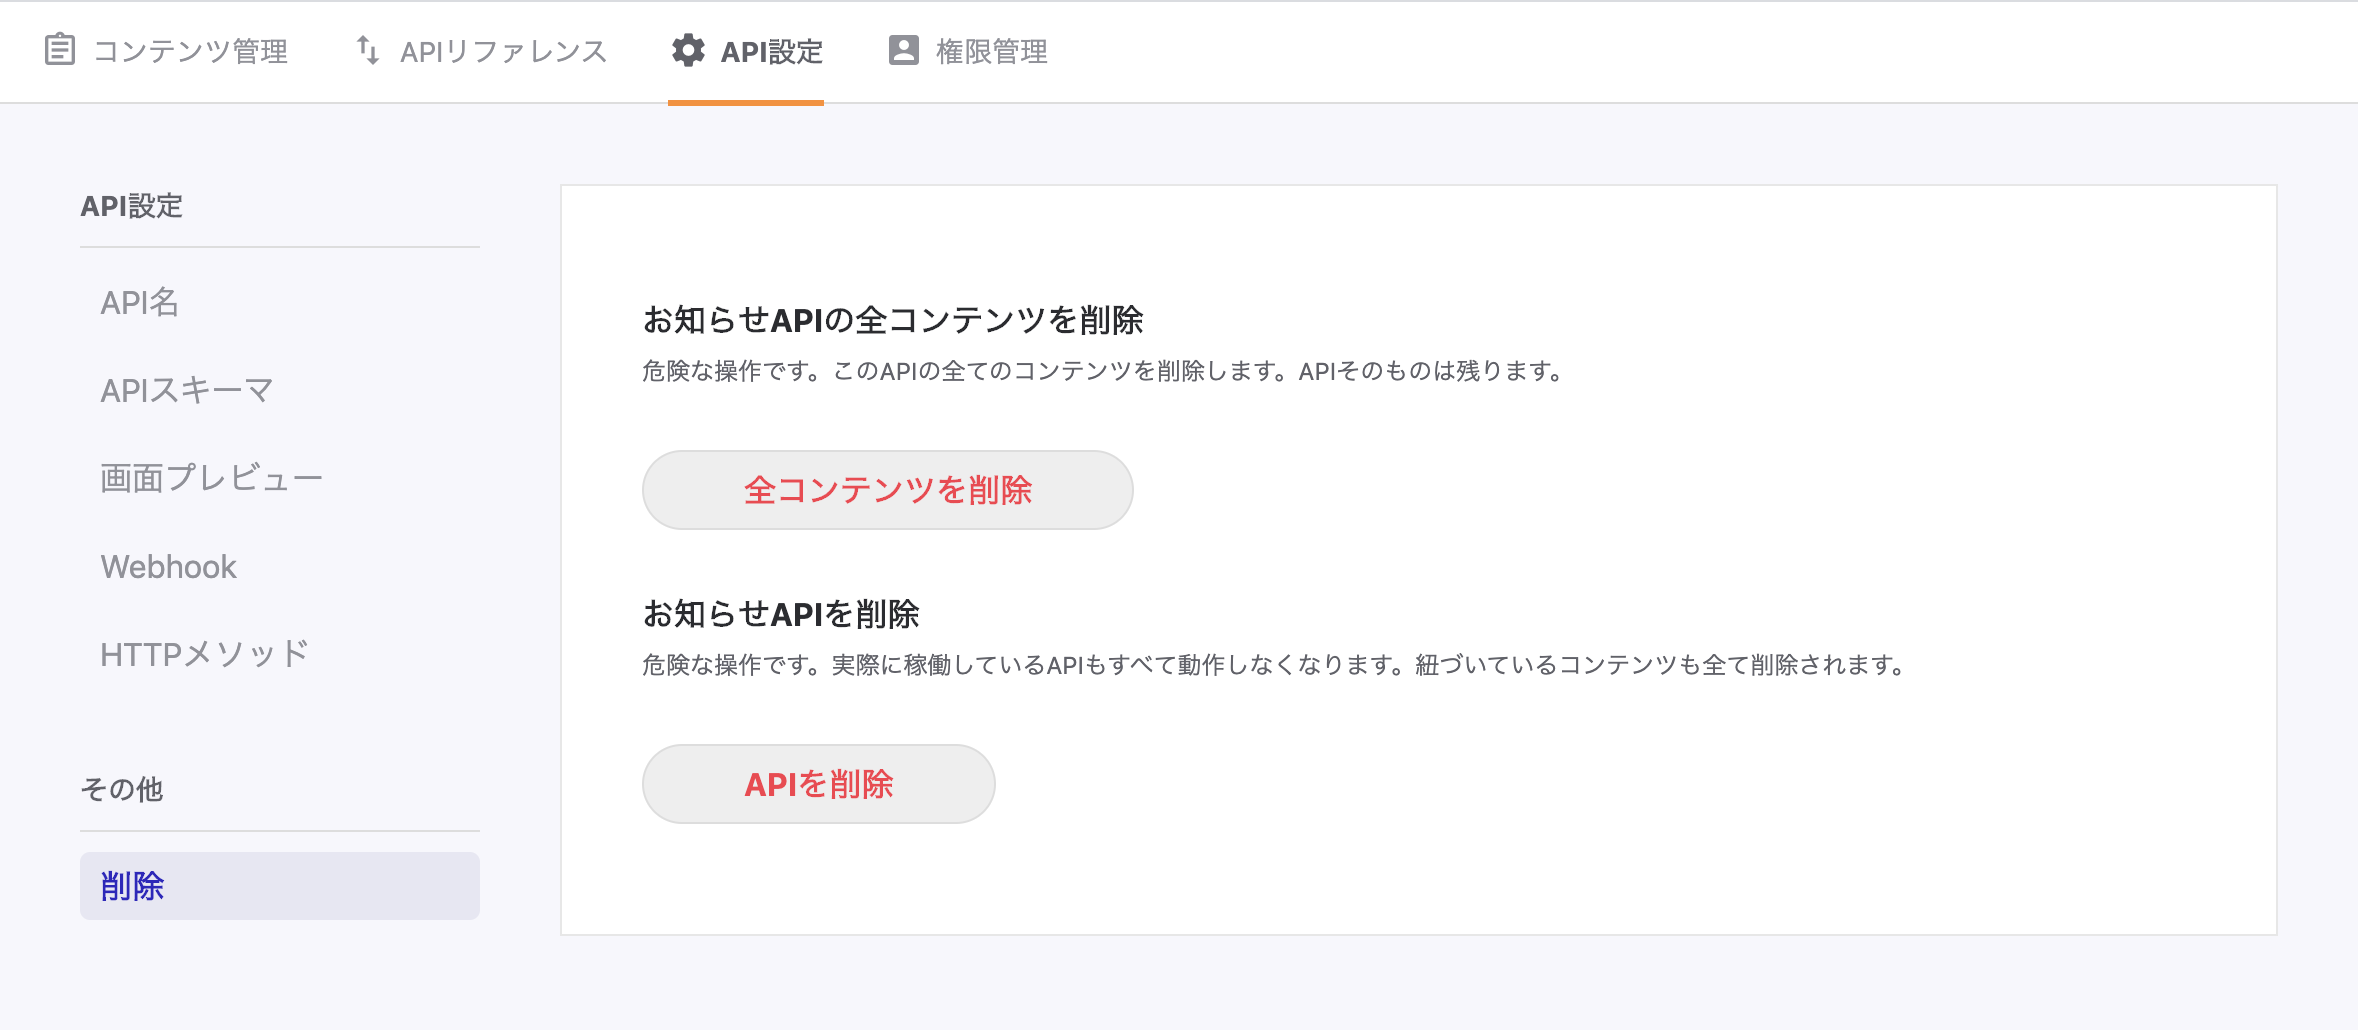Click the gear icon for API設定
This screenshot has height=1030, width=2358.
(x=688, y=50)
